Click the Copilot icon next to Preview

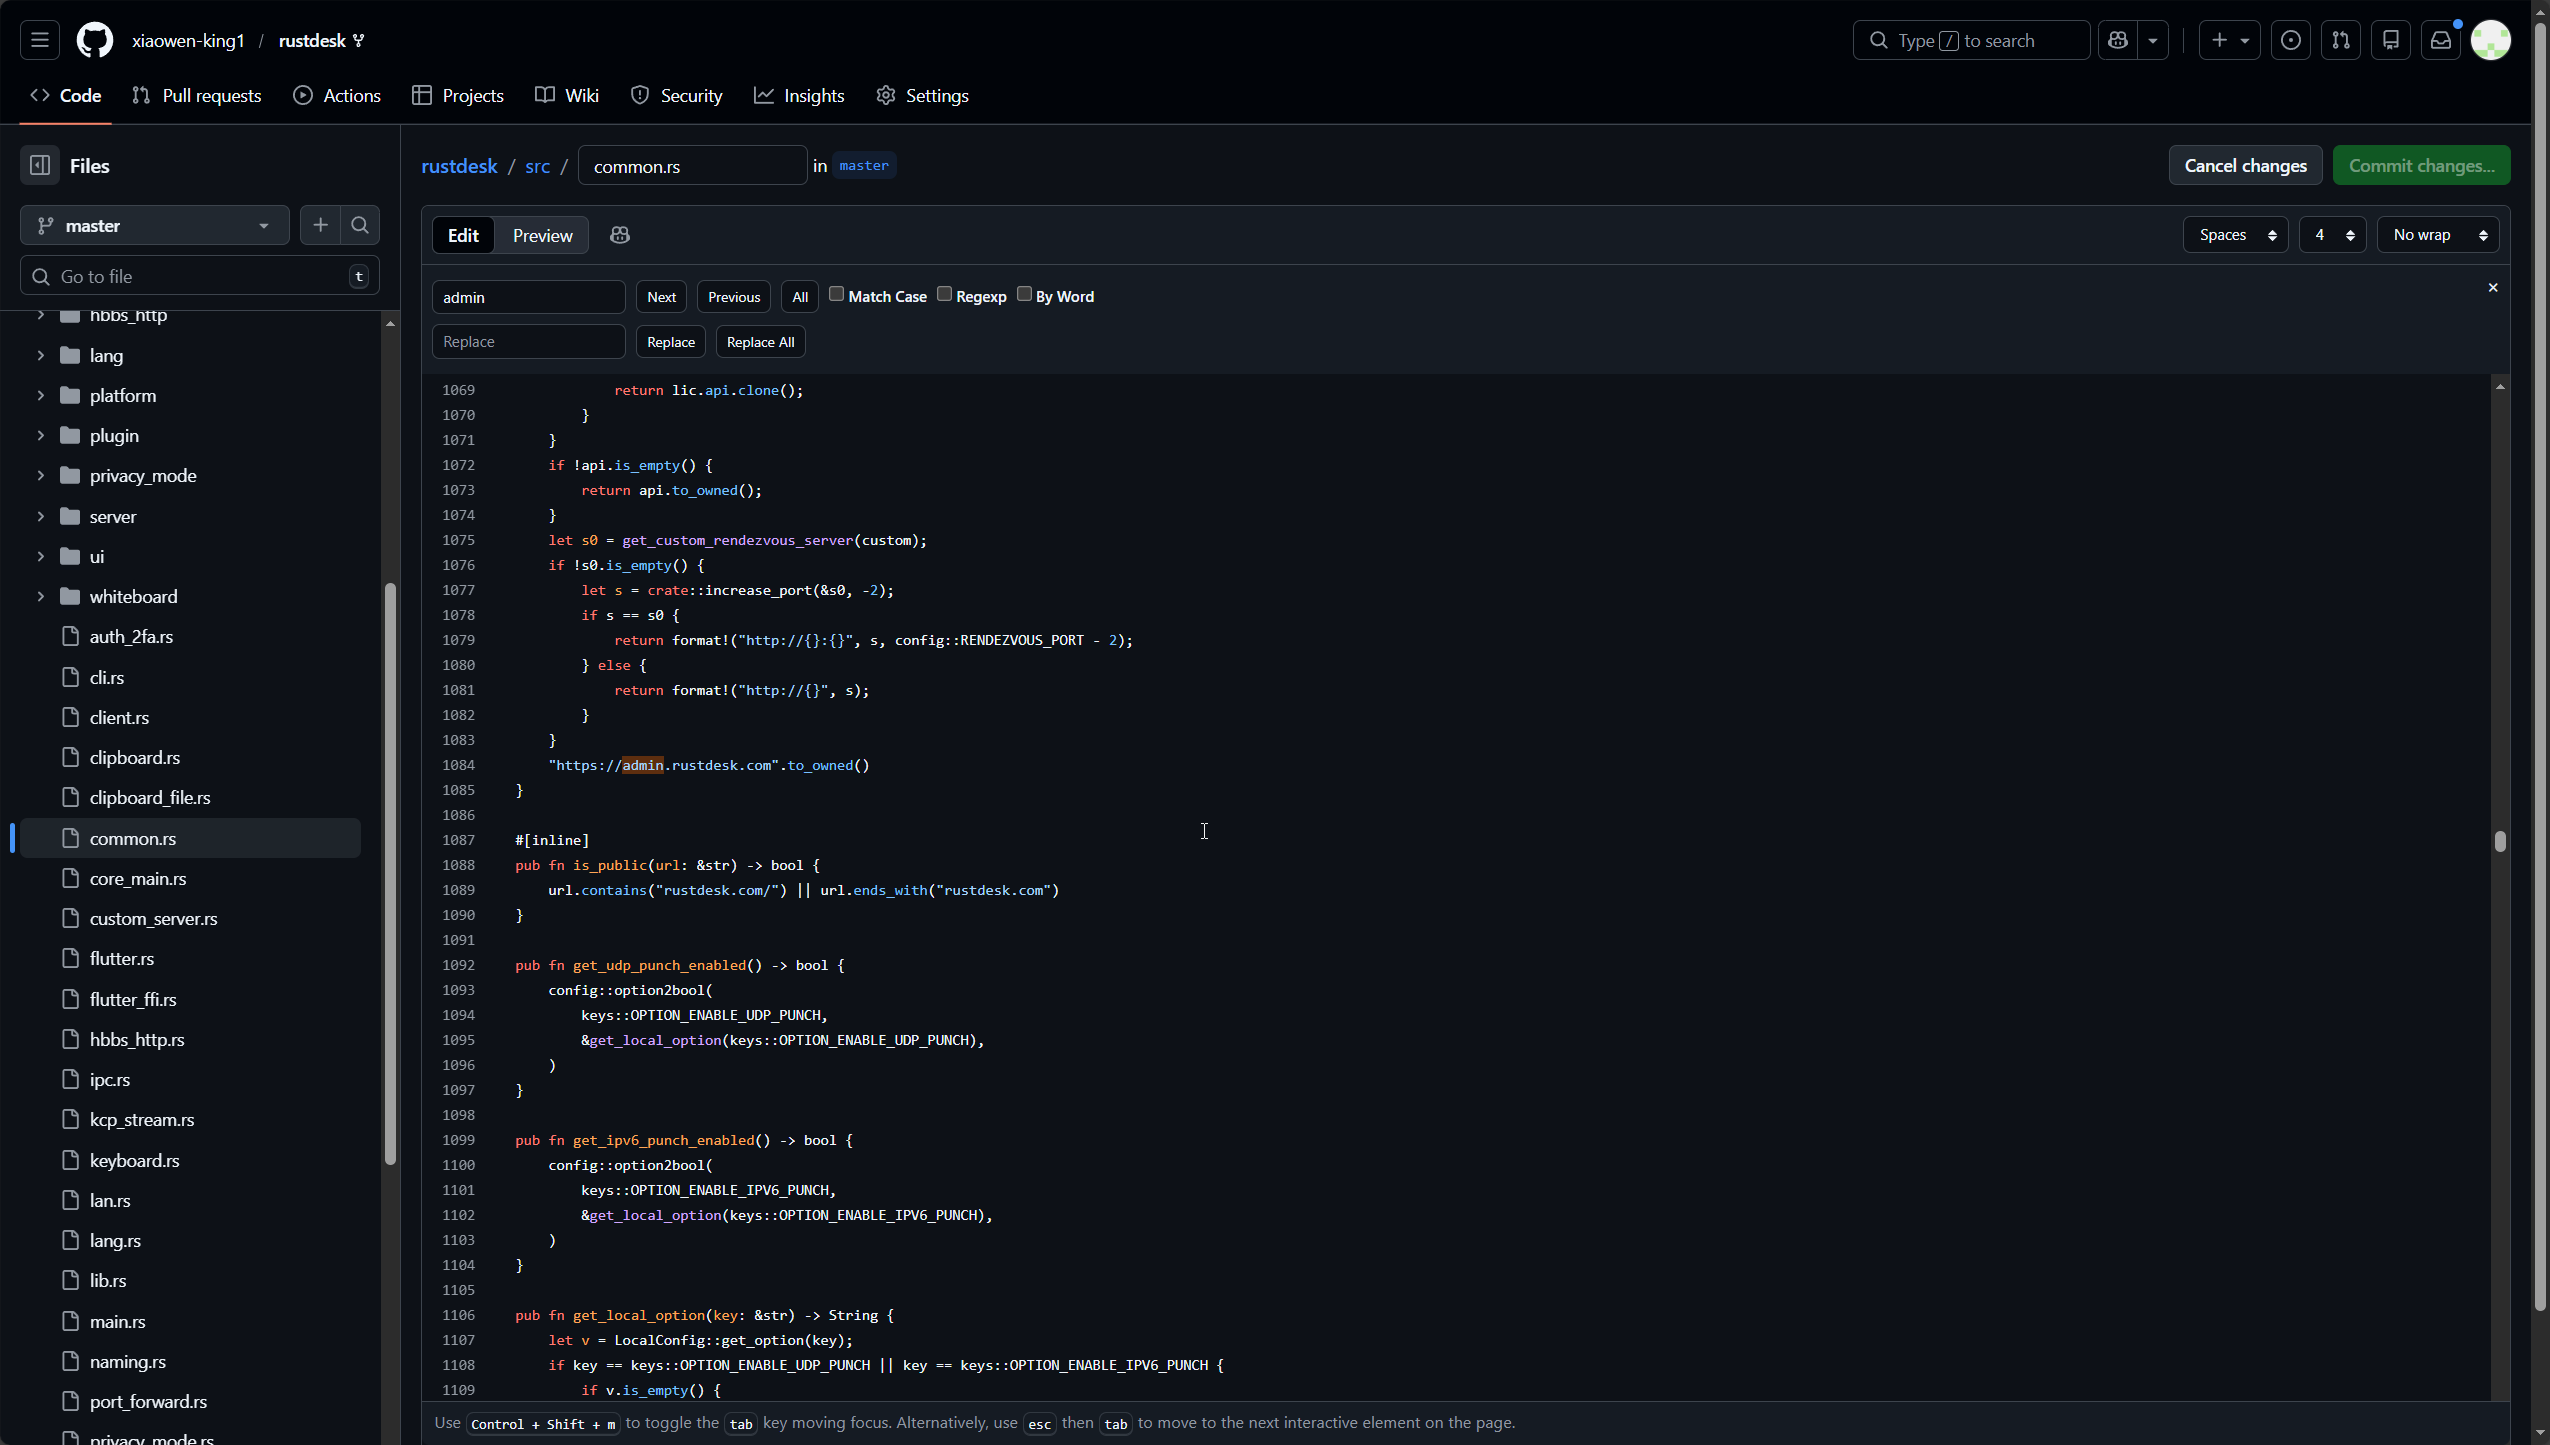[620, 235]
